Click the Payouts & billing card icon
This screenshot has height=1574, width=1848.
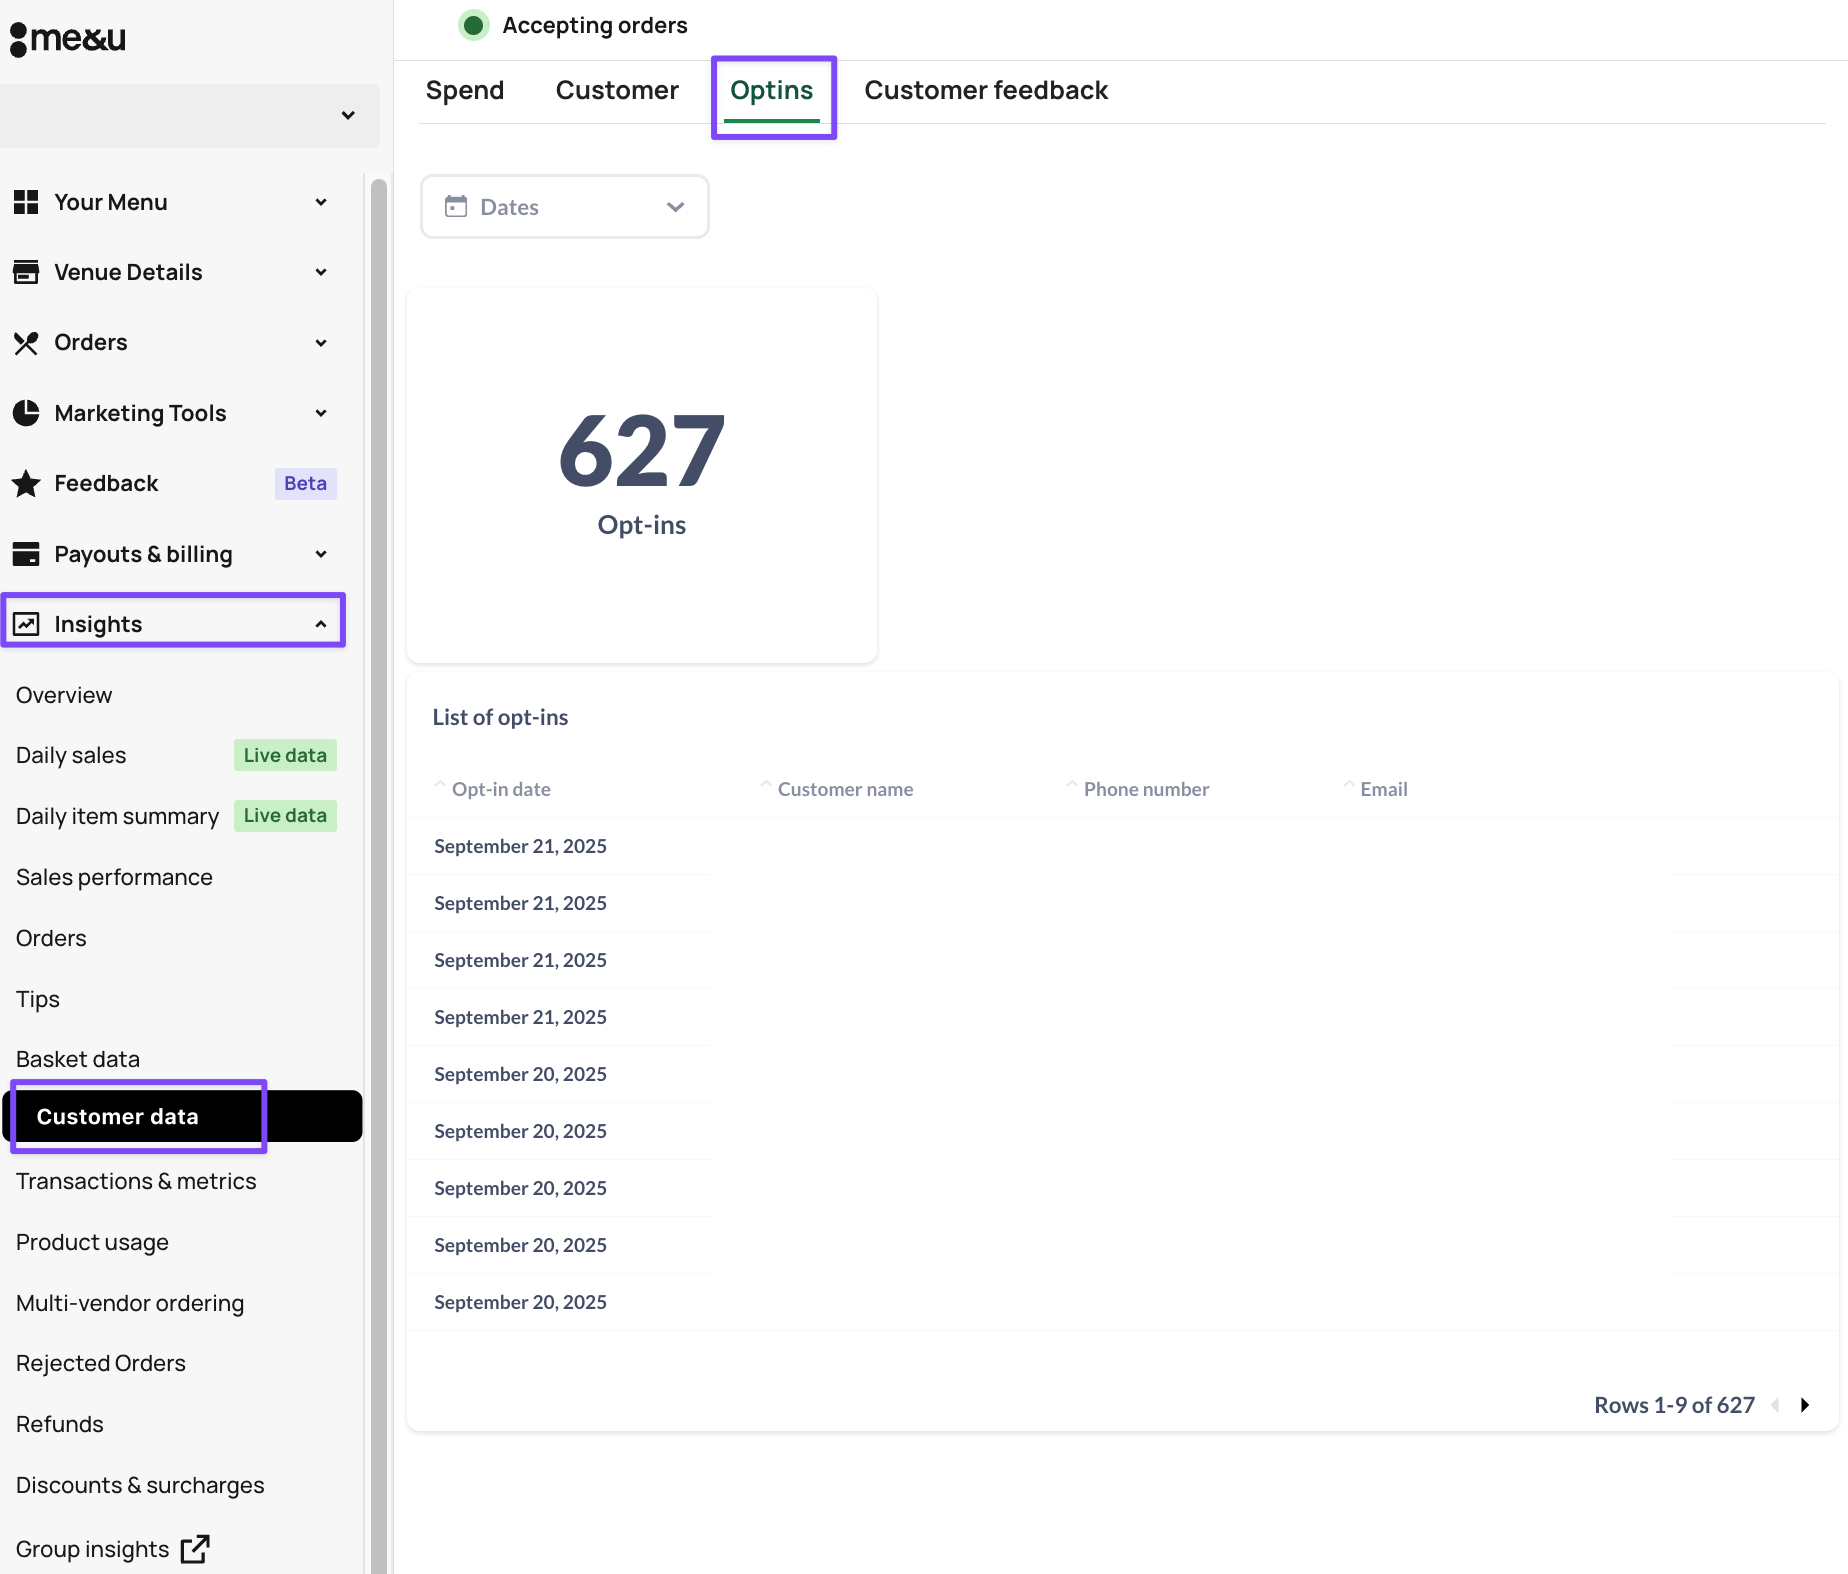tap(26, 554)
